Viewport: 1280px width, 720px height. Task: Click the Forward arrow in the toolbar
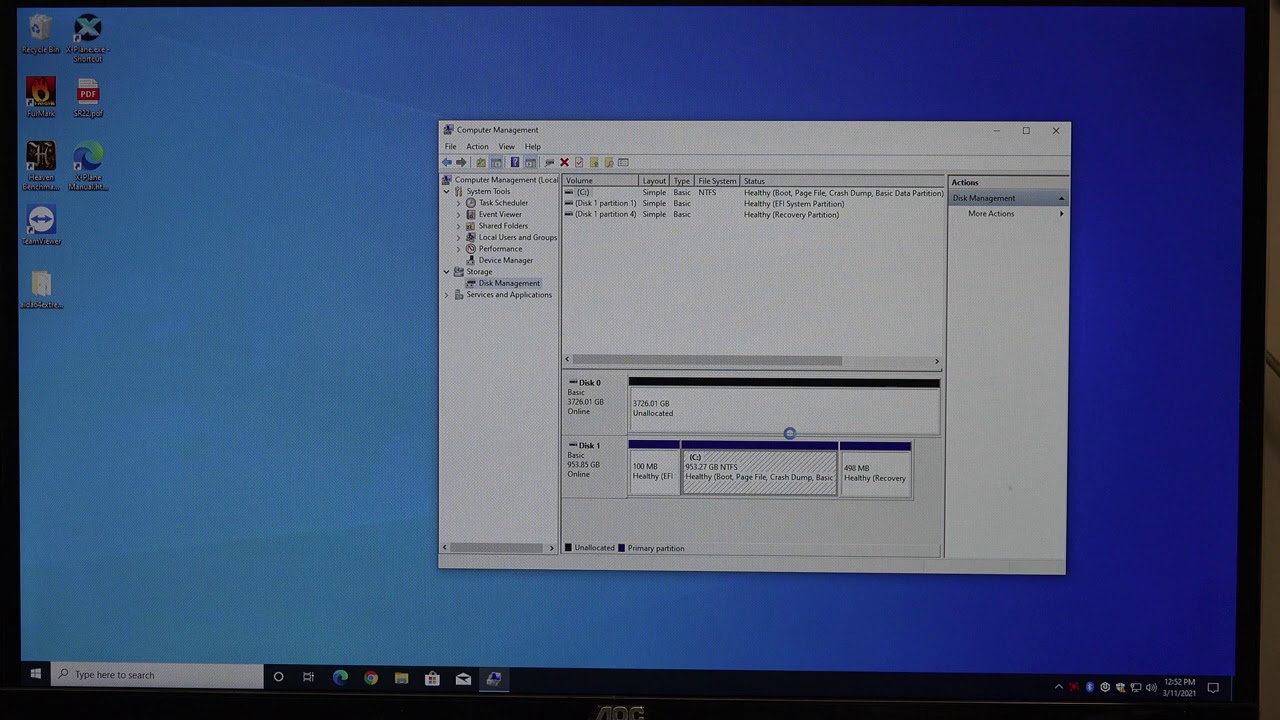[x=461, y=162]
